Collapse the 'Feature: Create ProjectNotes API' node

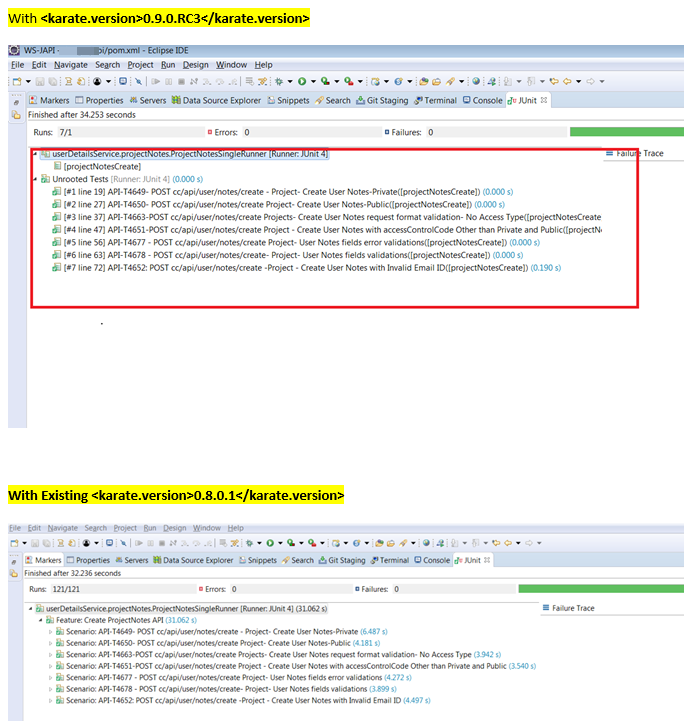point(40,620)
